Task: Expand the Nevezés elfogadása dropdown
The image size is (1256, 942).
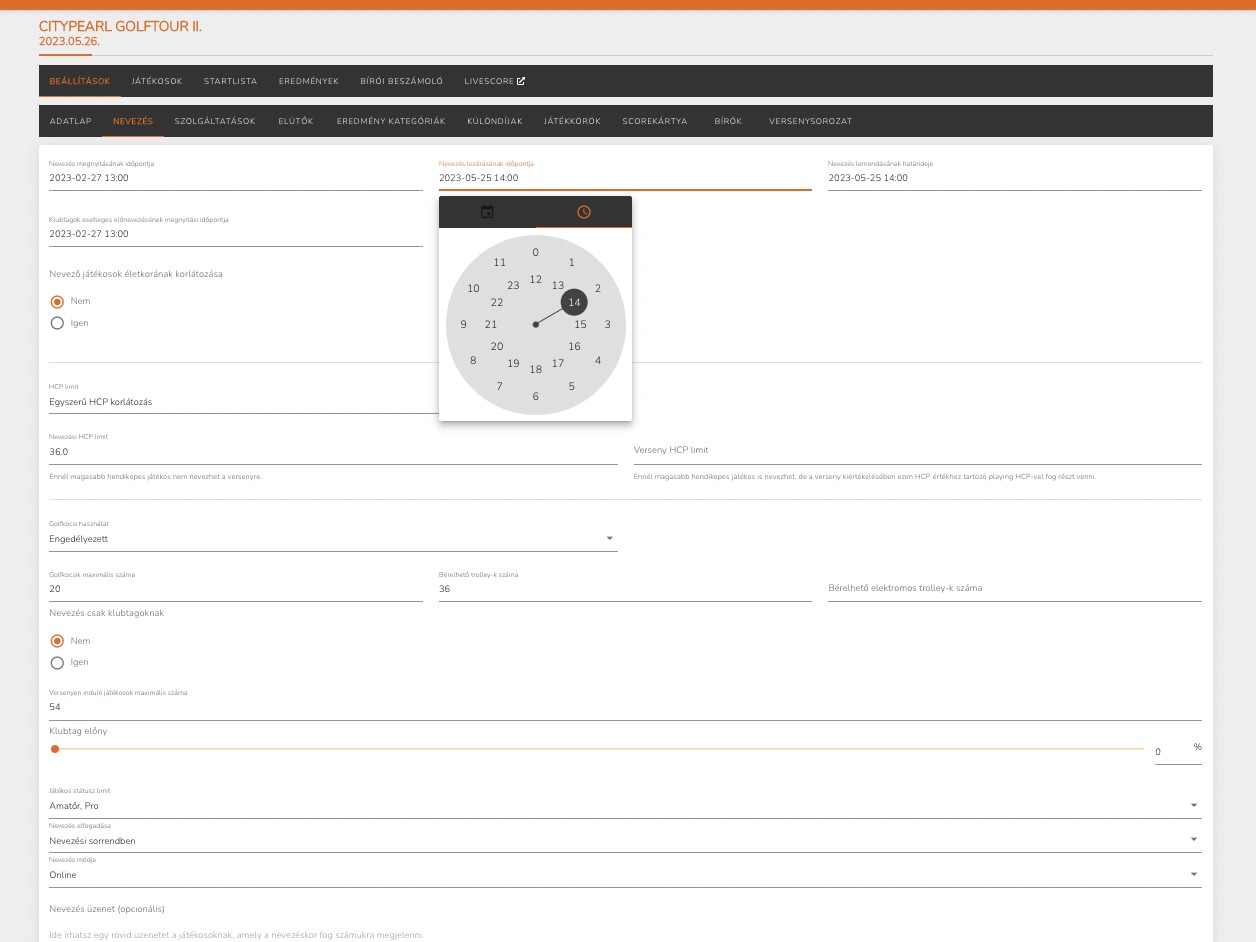Action: (x=625, y=841)
